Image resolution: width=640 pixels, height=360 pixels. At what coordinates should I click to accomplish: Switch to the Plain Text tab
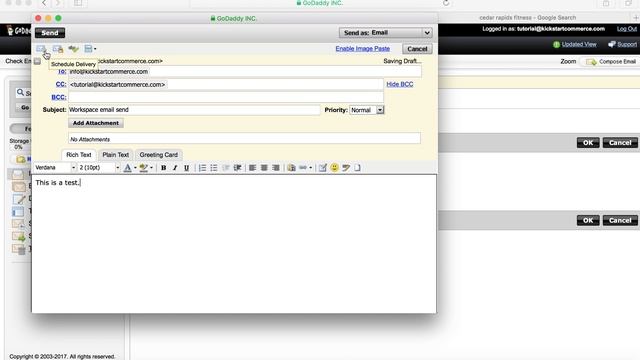116,155
